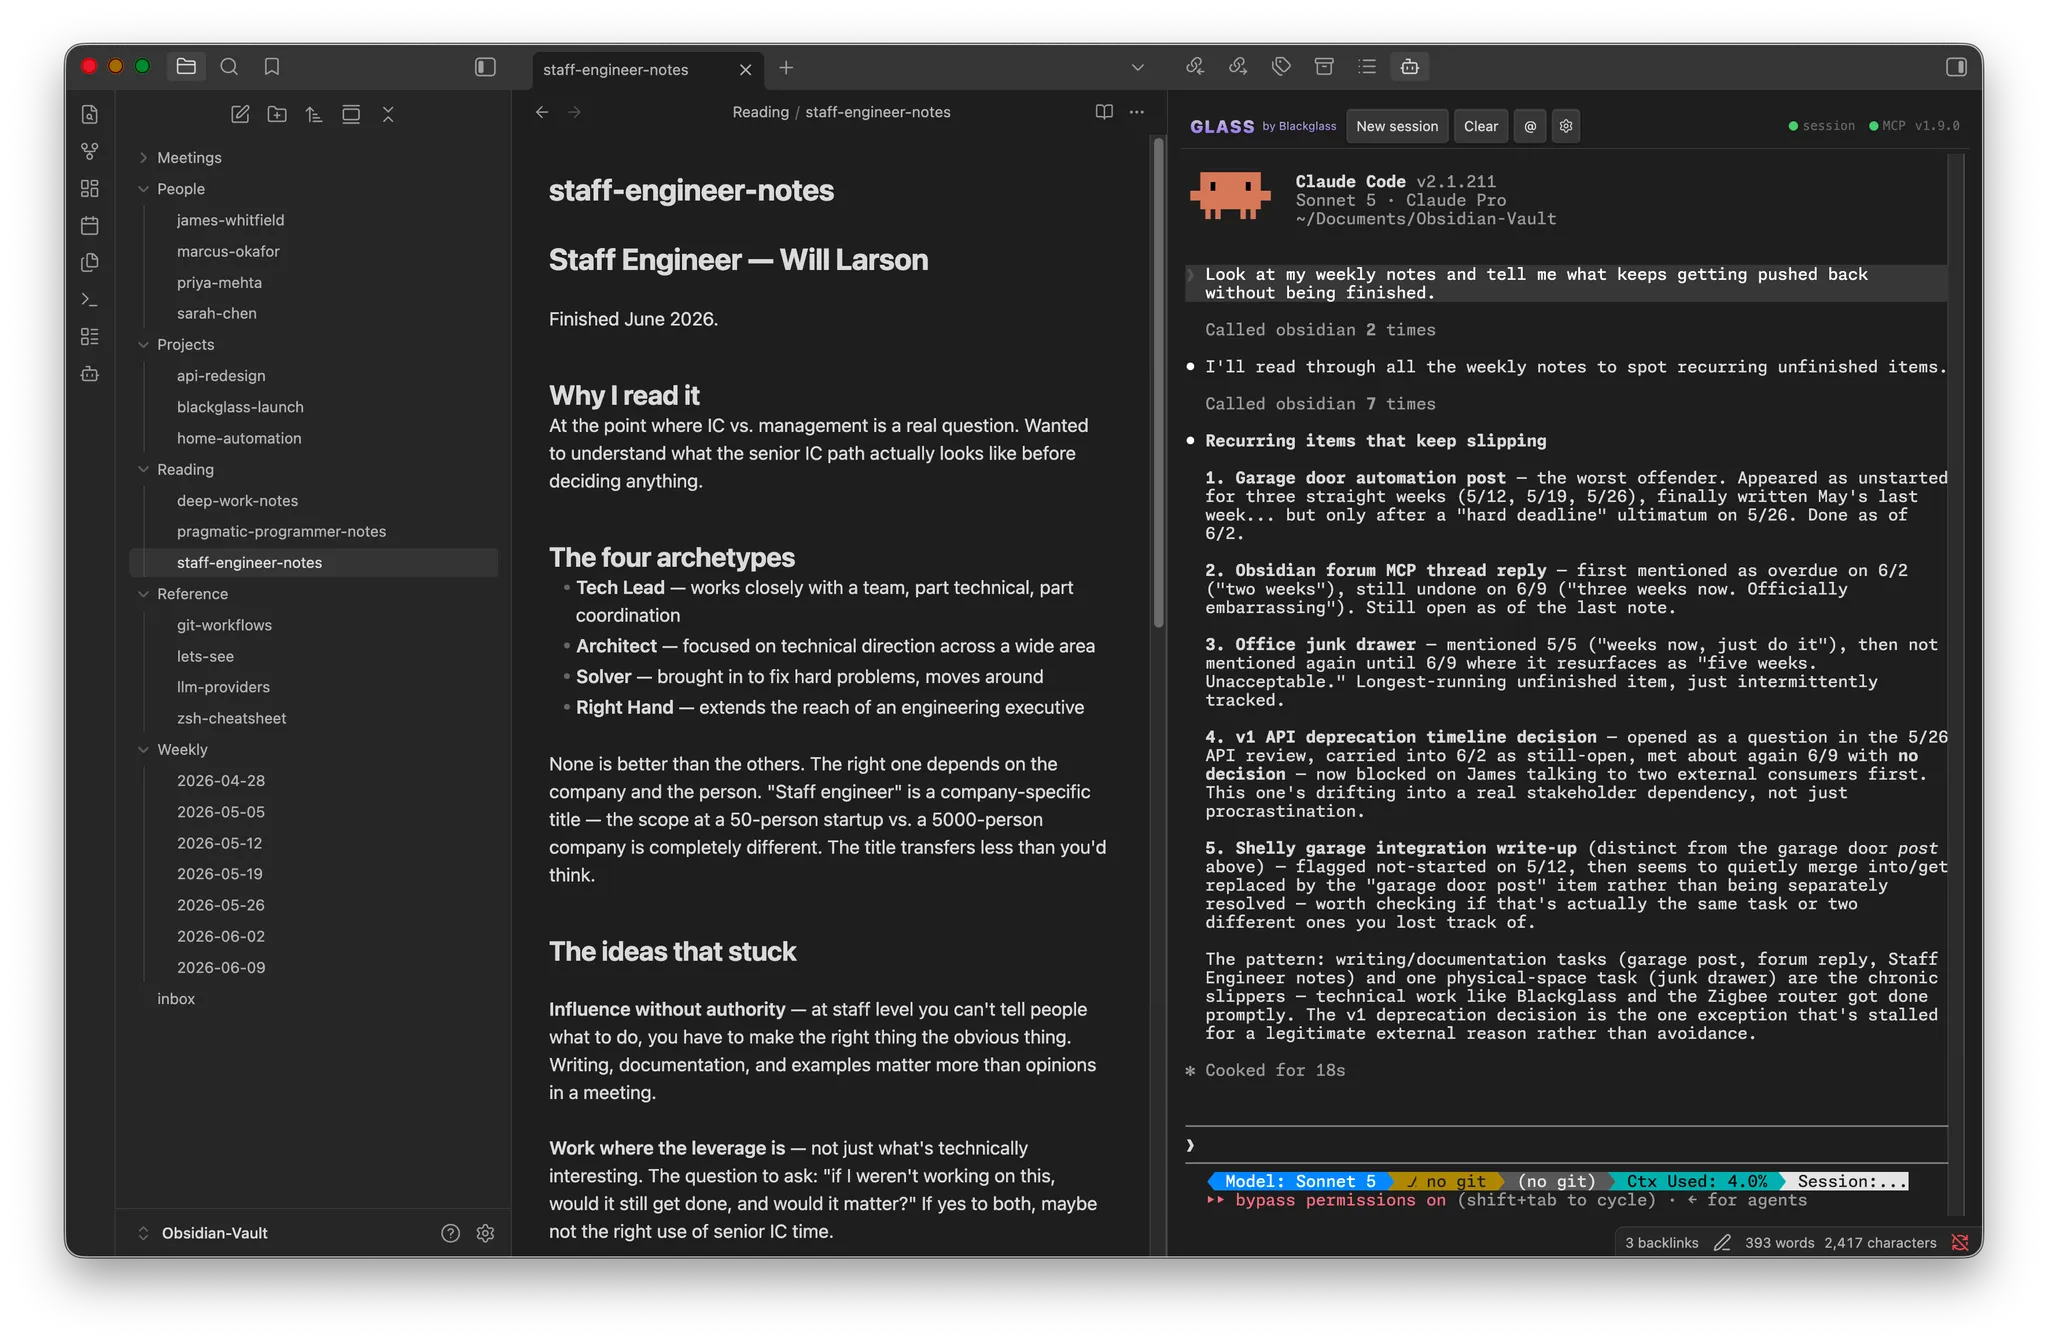Open daily note calendar ribbon icon
Viewport: 2048px width, 1343px height.
[90, 225]
